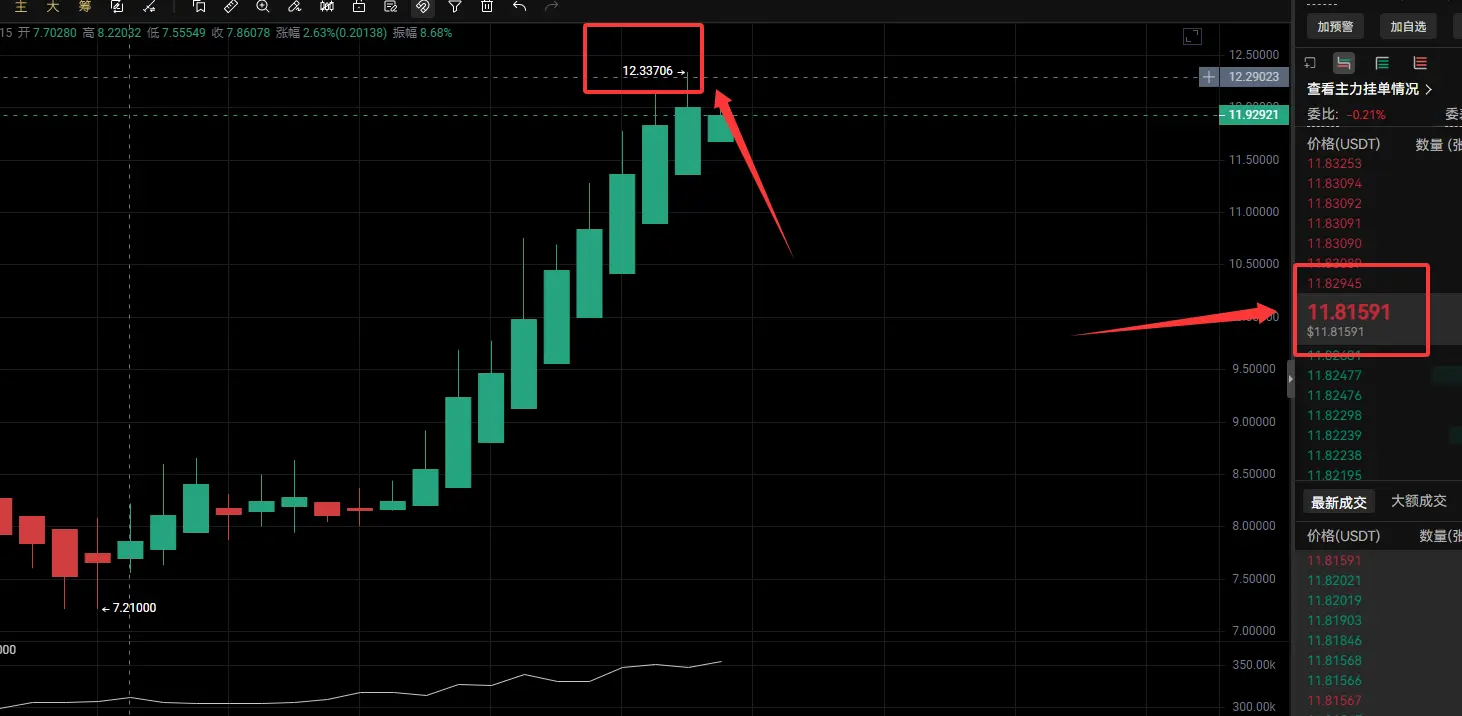Screen dimensions: 1462x716
Task: Click the 加自选 button
Action: (1407, 27)
